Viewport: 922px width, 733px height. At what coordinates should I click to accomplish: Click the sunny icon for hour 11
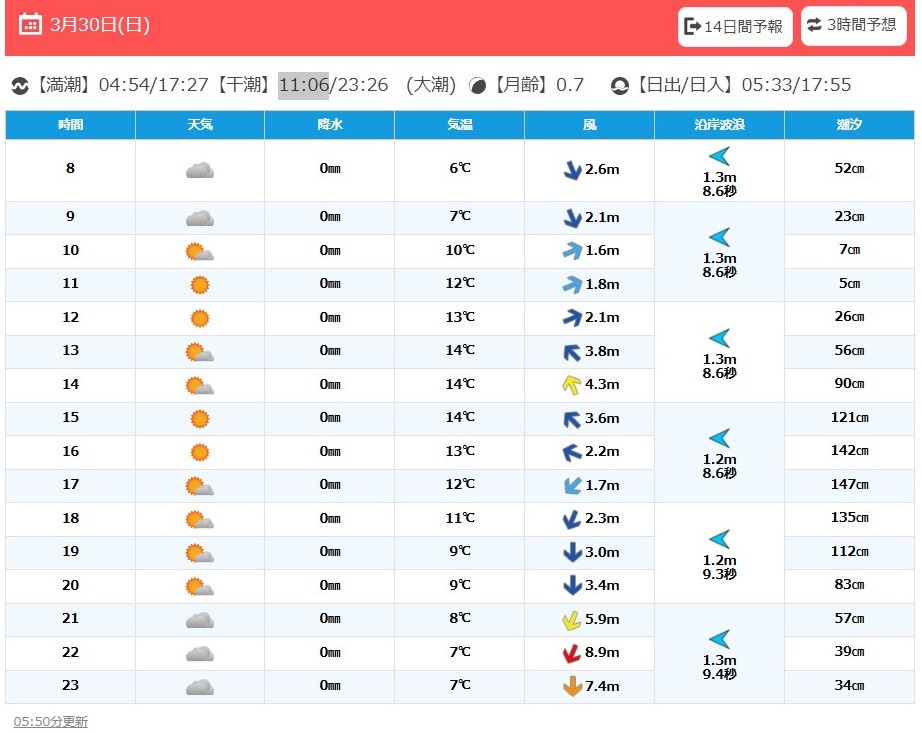pos(200,285)
